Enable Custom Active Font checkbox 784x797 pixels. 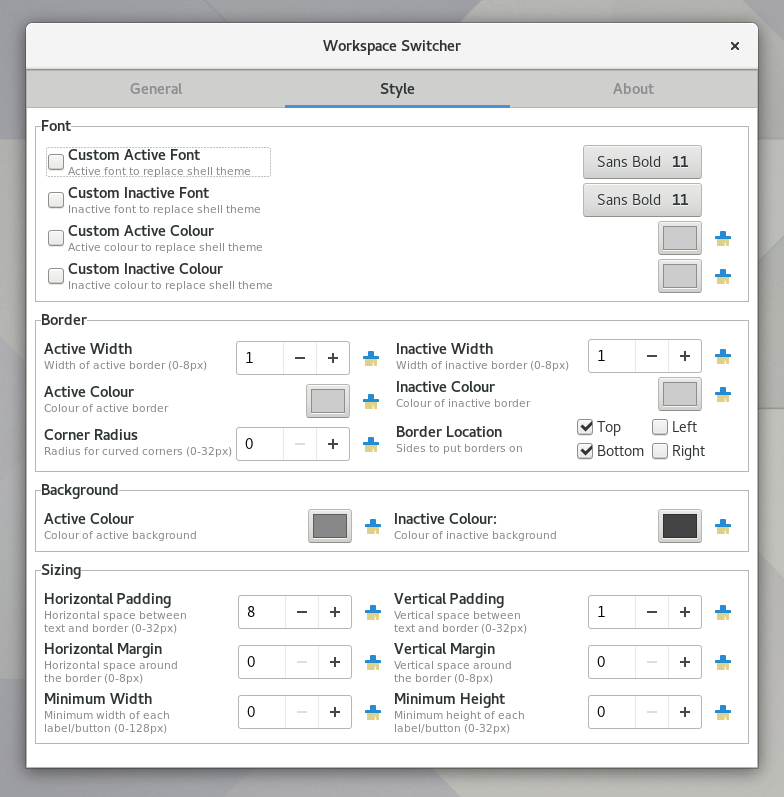(56, 162)
